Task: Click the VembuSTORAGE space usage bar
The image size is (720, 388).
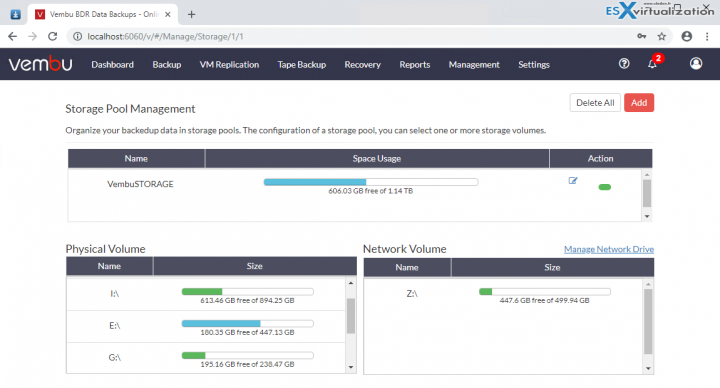Action: click(371, 182)
